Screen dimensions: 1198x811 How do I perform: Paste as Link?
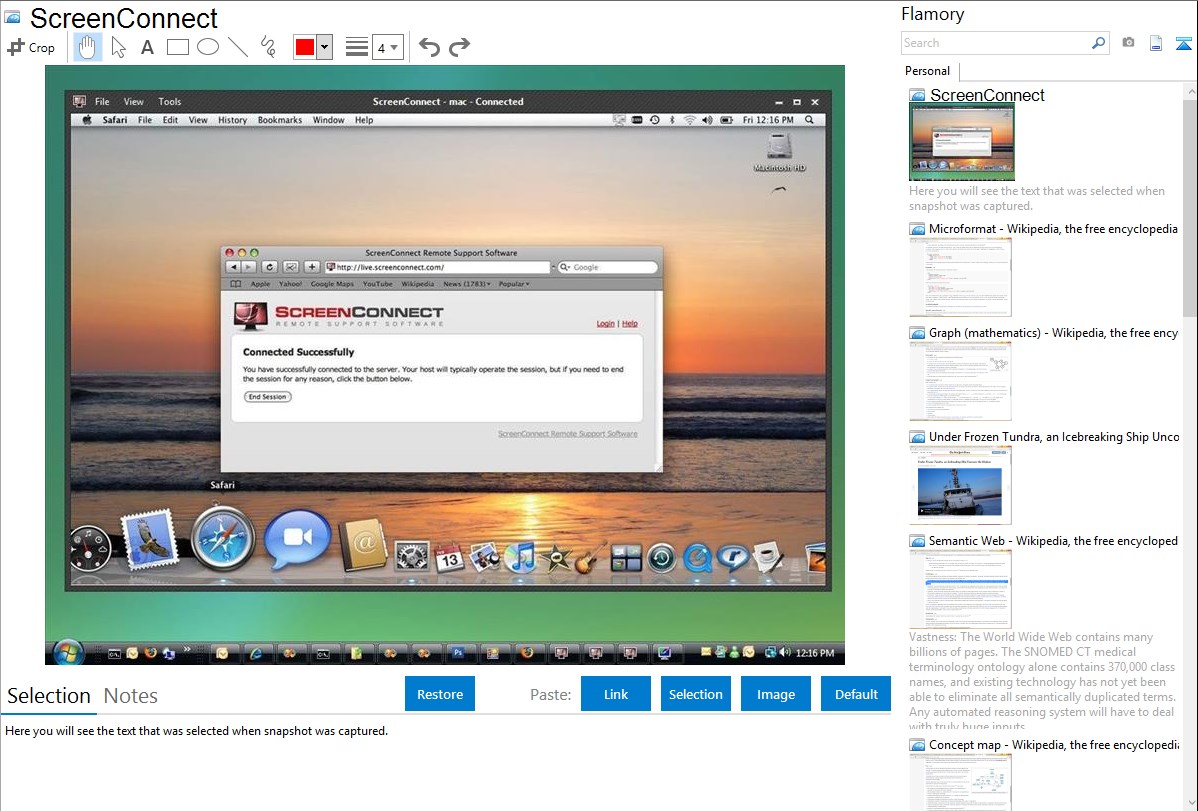(616, 694)
